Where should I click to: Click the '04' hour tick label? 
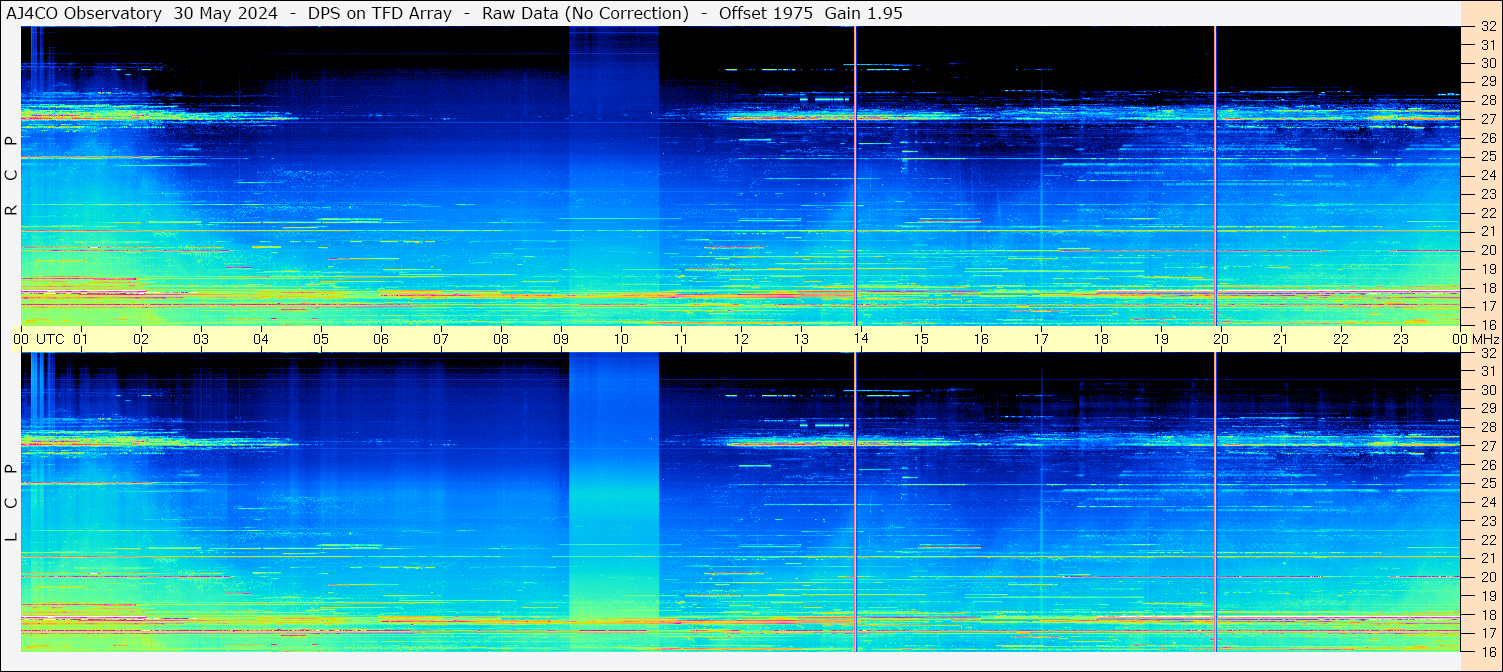[261, 339]
